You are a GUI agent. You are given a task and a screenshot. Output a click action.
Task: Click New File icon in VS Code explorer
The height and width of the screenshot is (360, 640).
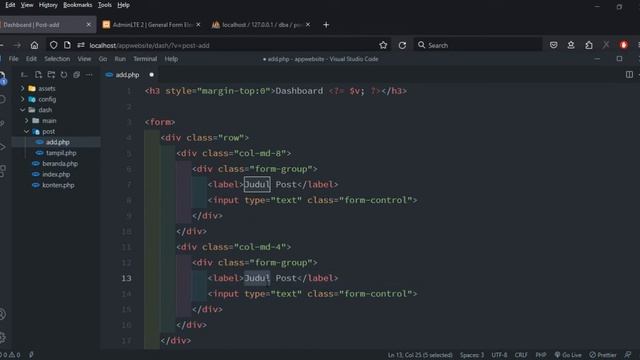(38, 75)
